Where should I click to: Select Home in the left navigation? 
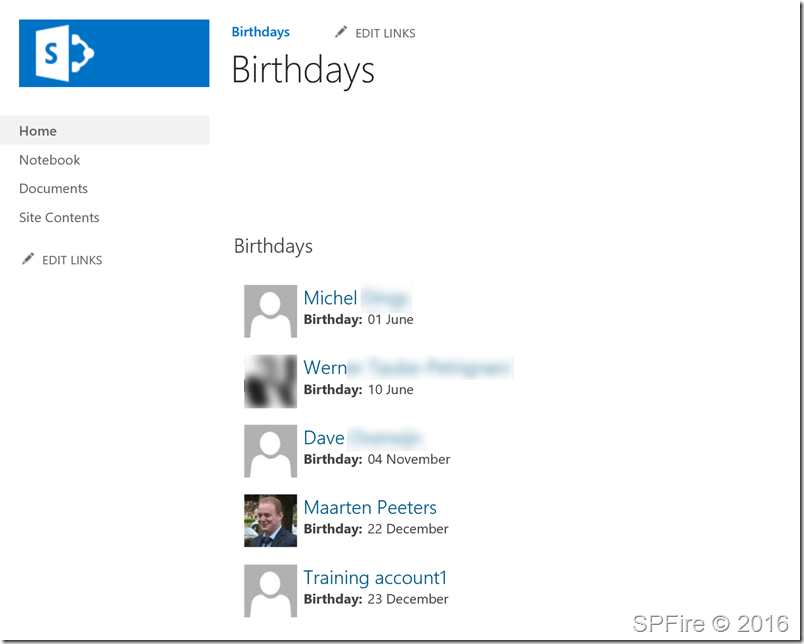pos(37,130)
